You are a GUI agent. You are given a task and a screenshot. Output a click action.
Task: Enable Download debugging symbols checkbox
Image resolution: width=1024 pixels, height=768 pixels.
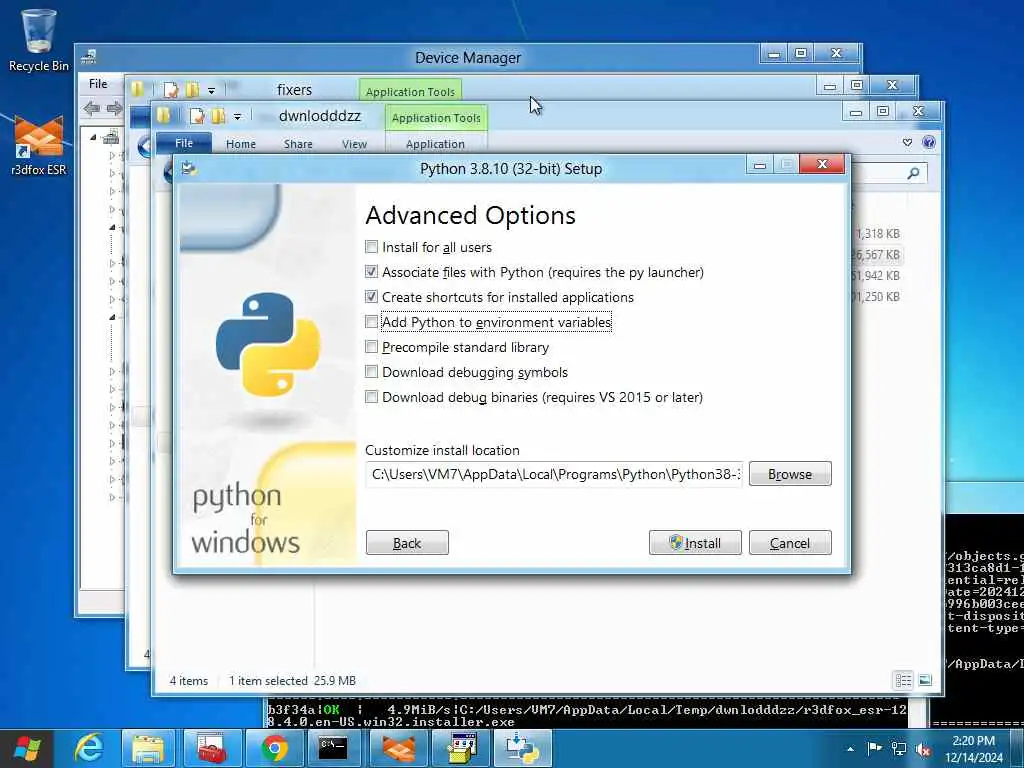point(372,372)
